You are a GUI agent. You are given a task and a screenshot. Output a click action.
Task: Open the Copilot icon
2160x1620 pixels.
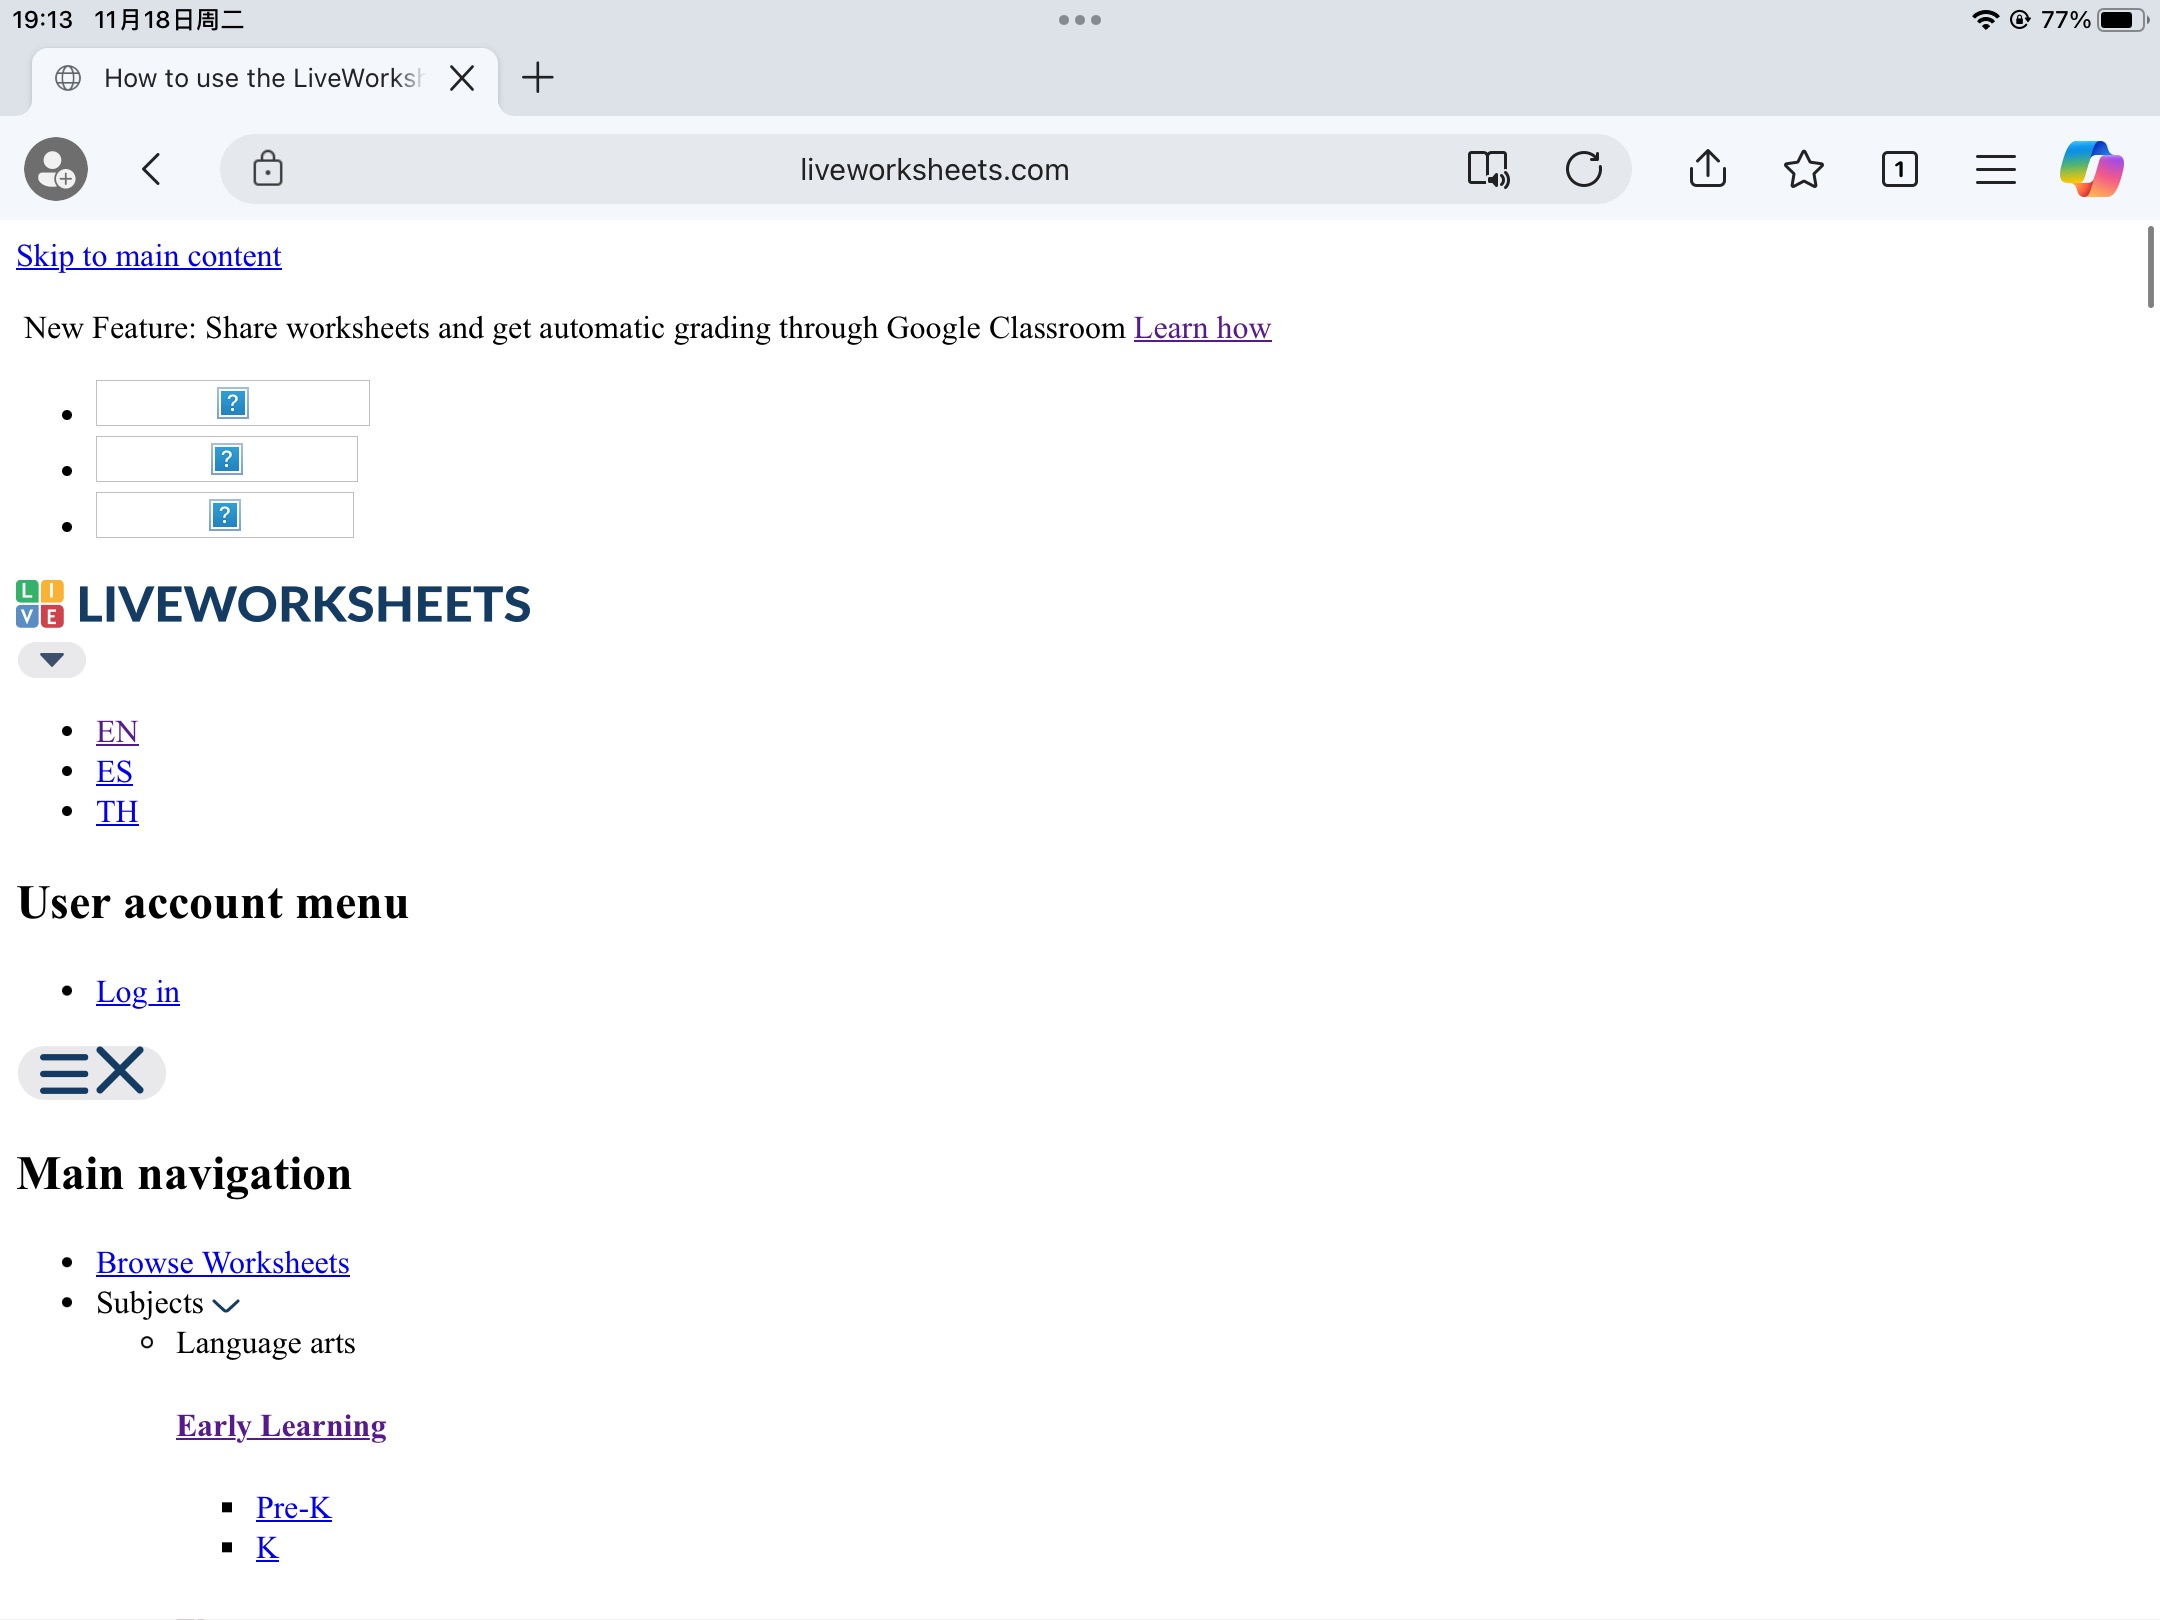(x=2092, y=169)
